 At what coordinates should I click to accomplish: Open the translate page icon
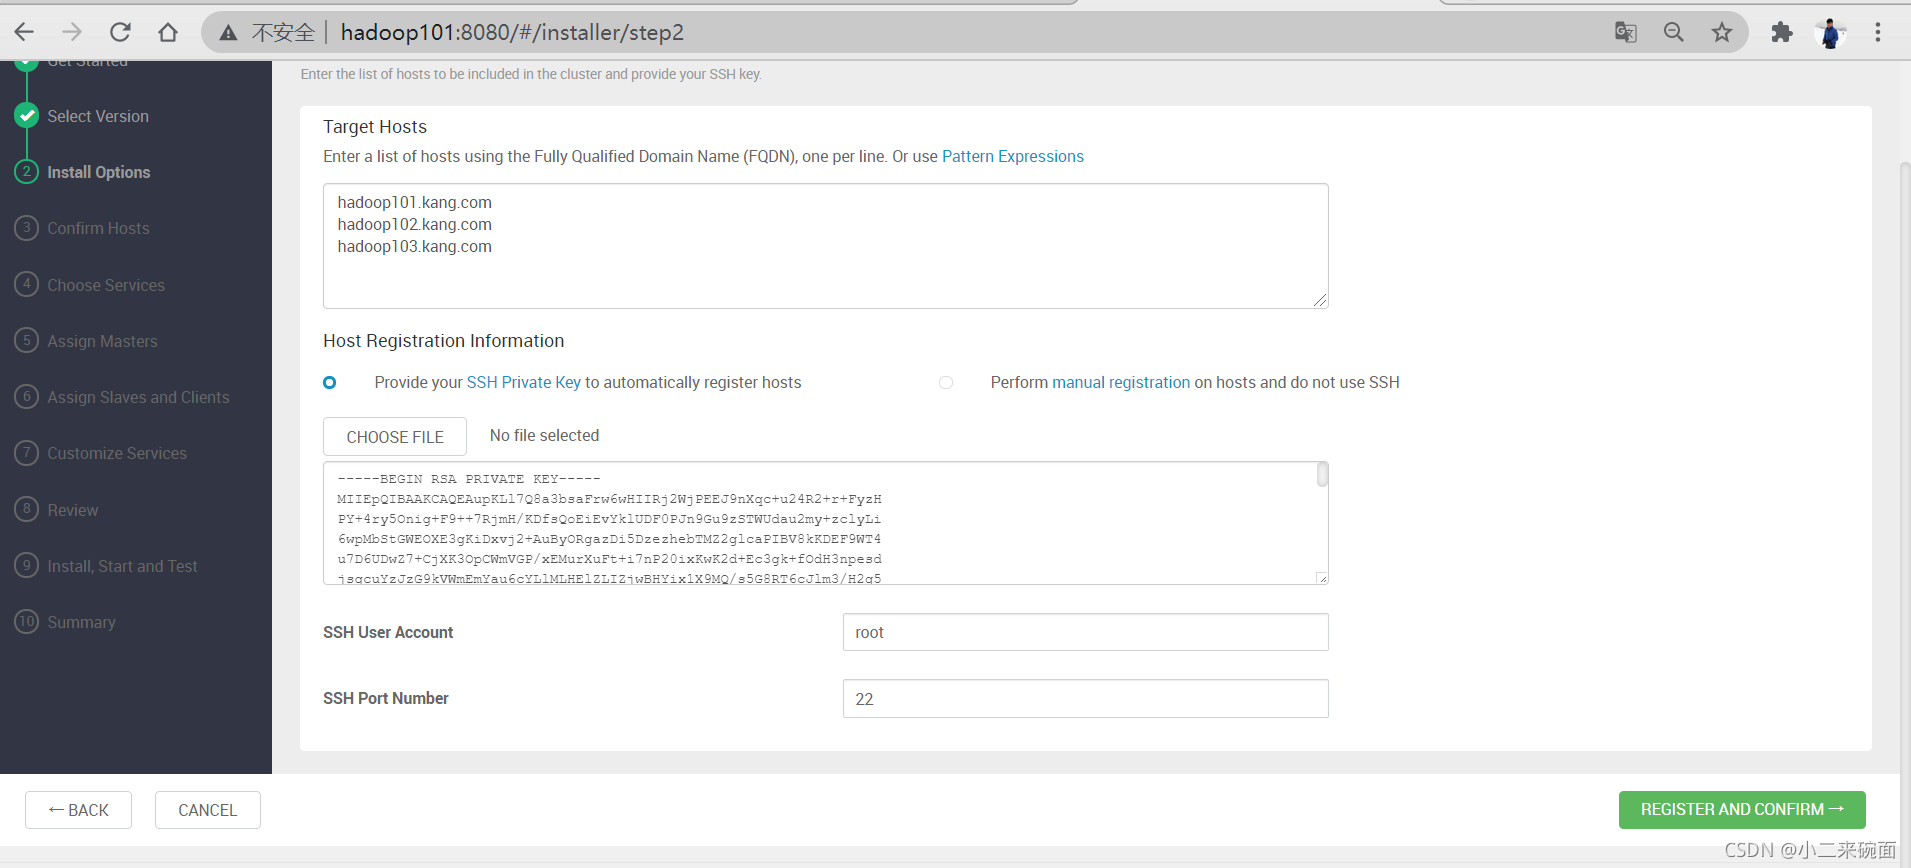[x=1626, y=32]
